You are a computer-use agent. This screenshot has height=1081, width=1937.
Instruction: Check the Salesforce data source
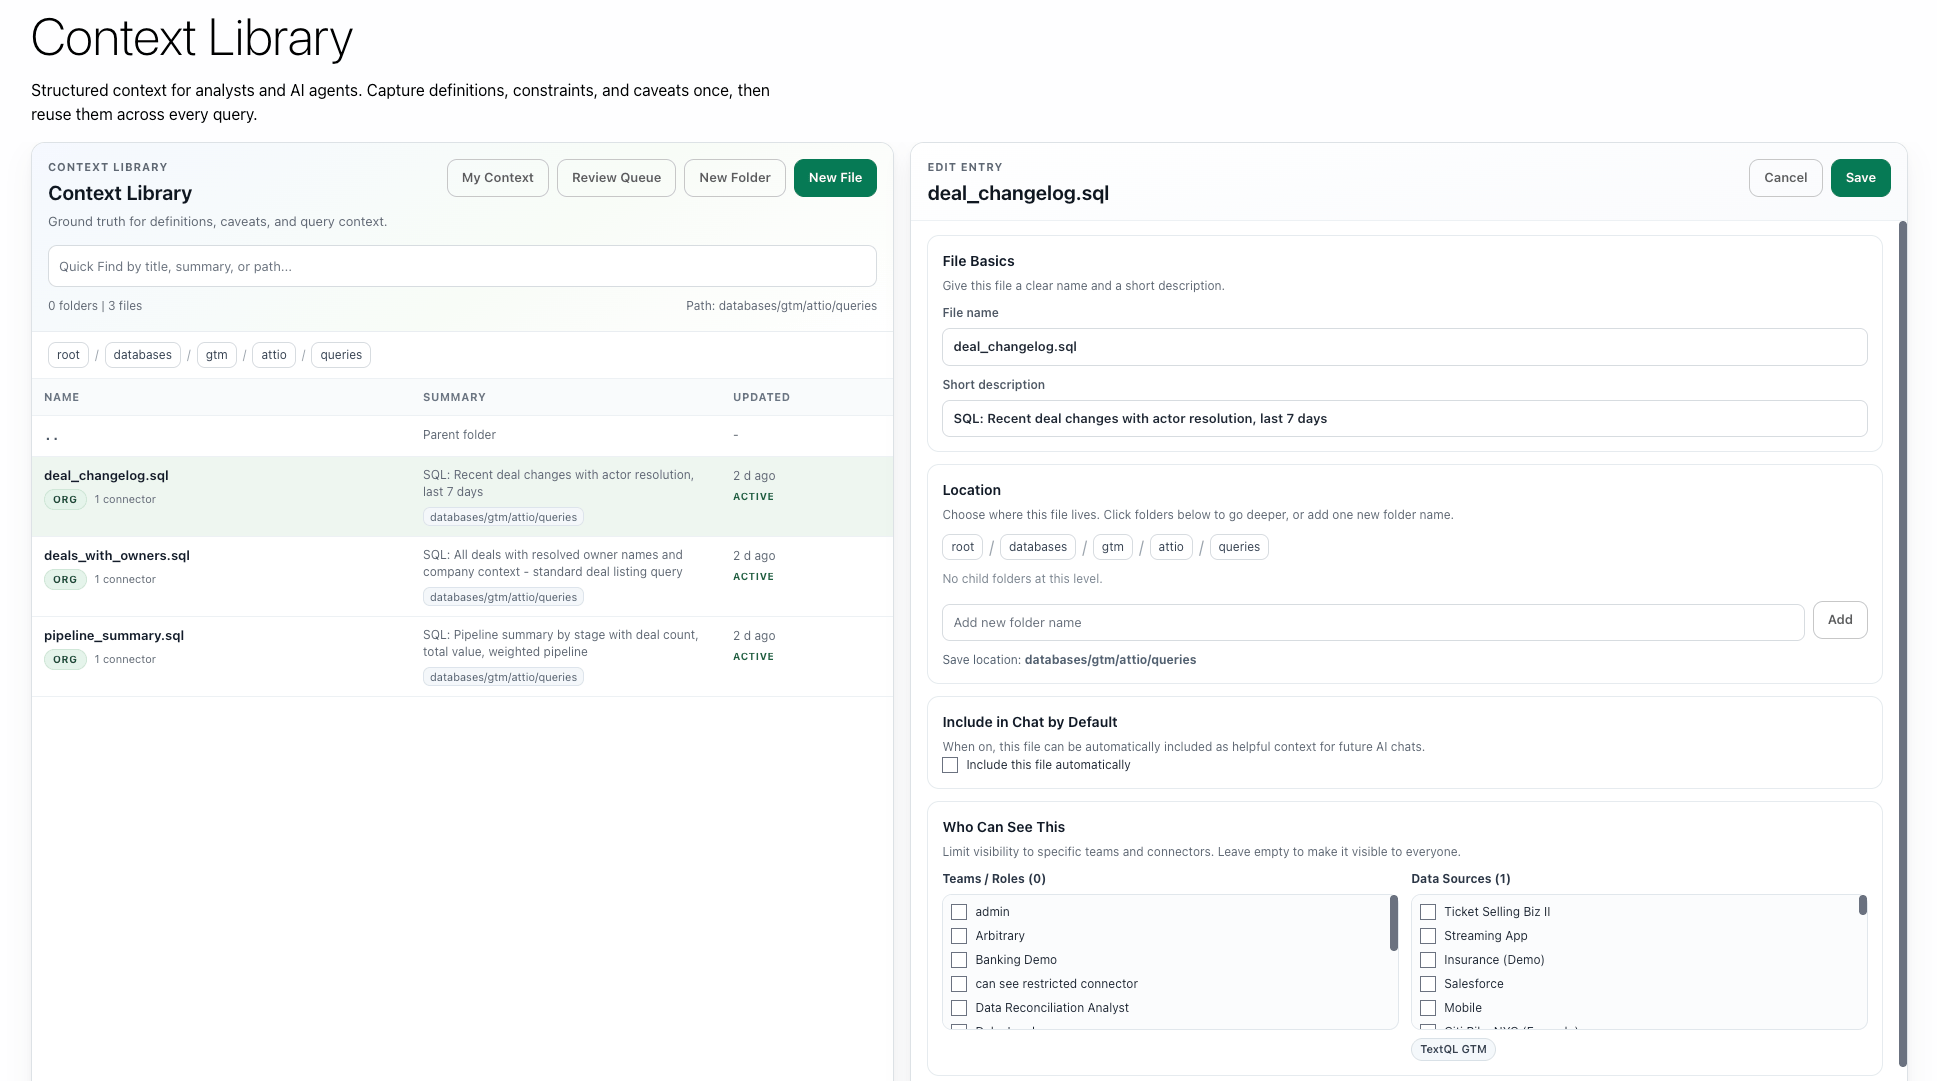coord(1428,984)
